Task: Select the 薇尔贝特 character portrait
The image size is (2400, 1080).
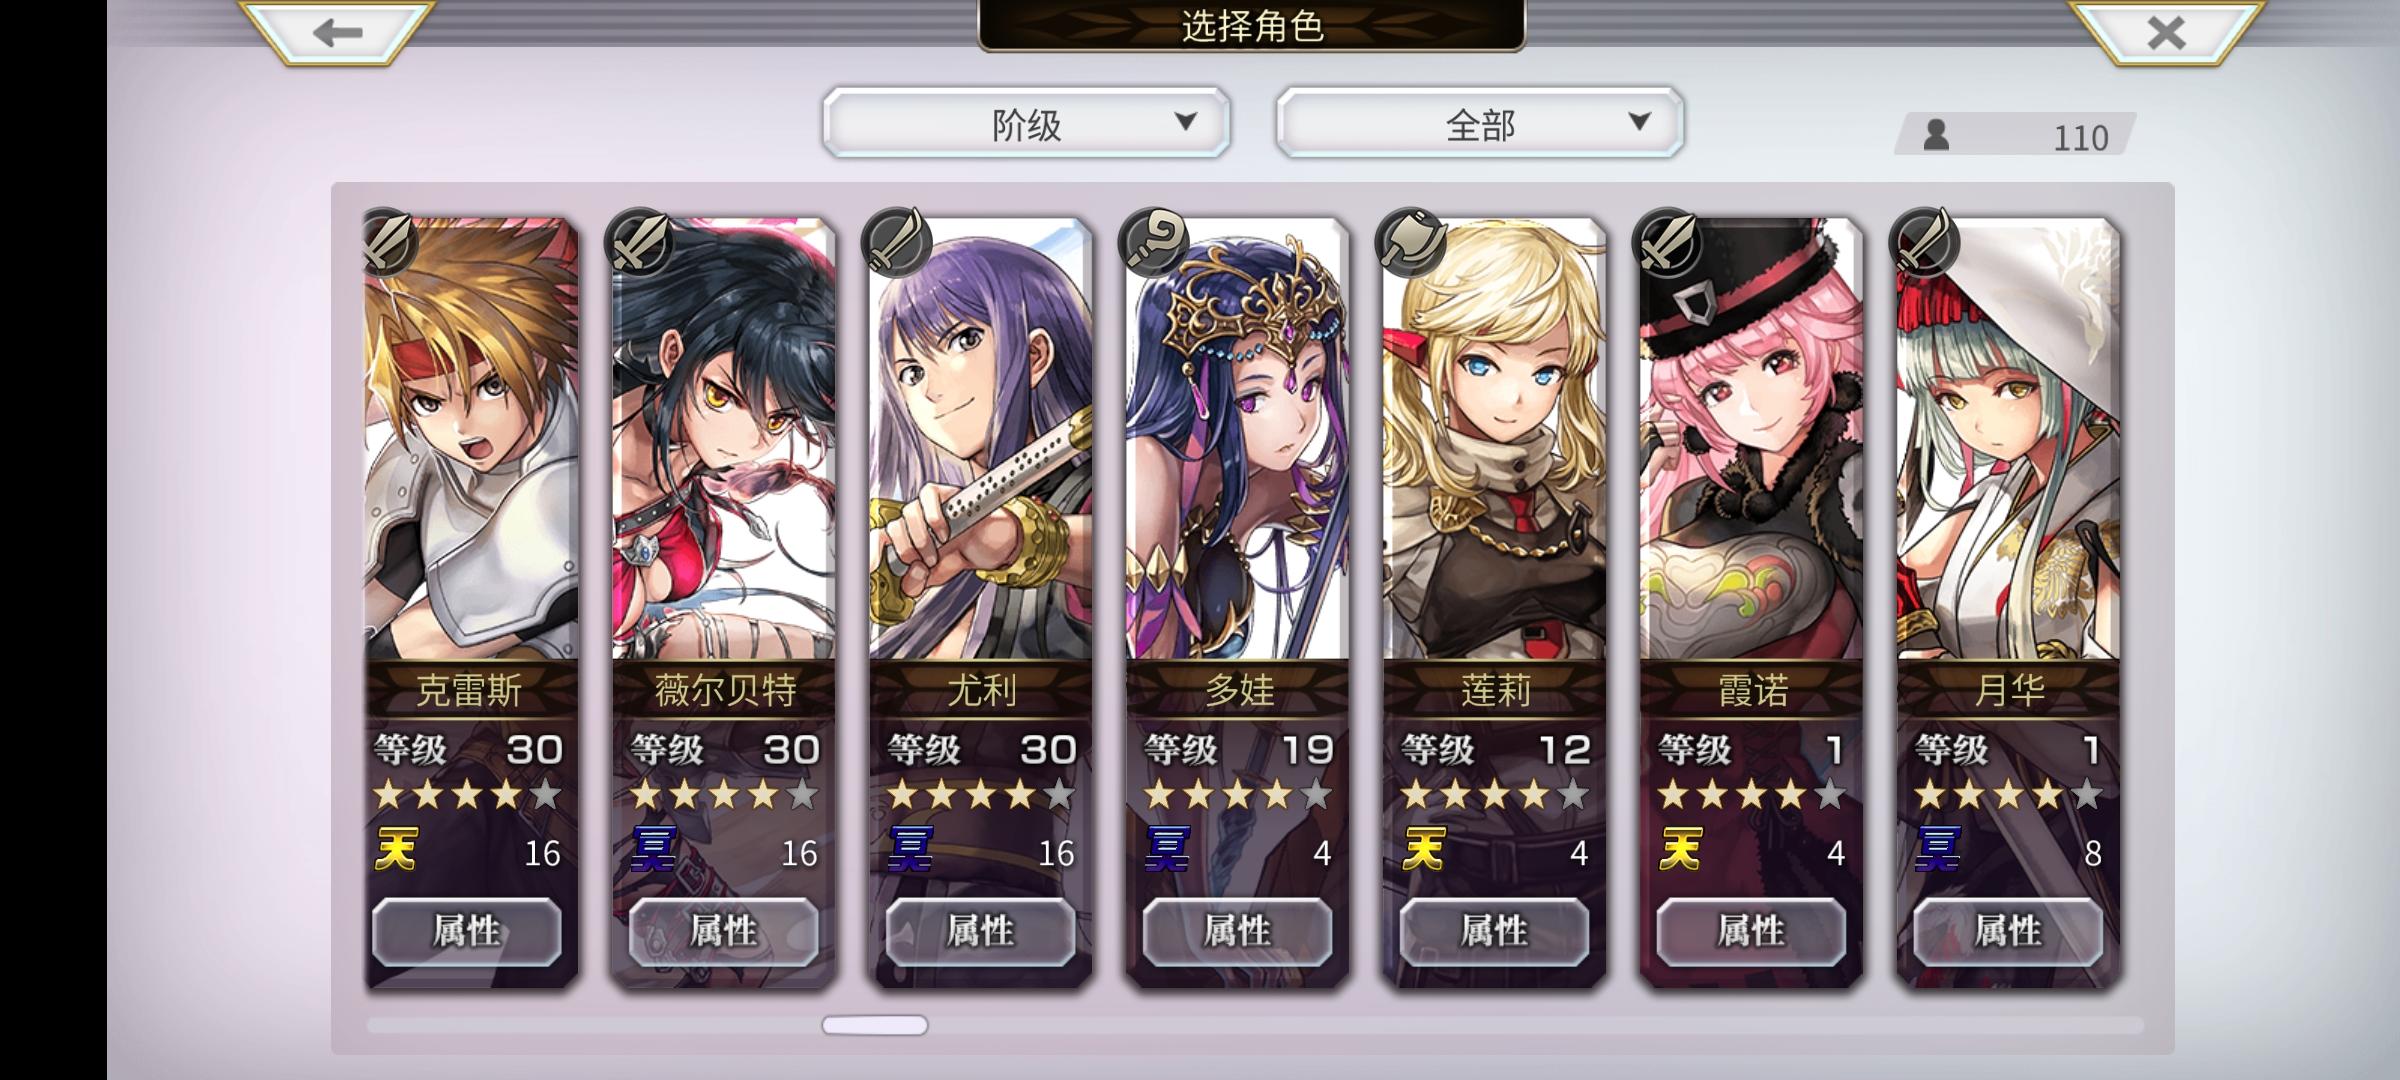Action: (724, 439)
